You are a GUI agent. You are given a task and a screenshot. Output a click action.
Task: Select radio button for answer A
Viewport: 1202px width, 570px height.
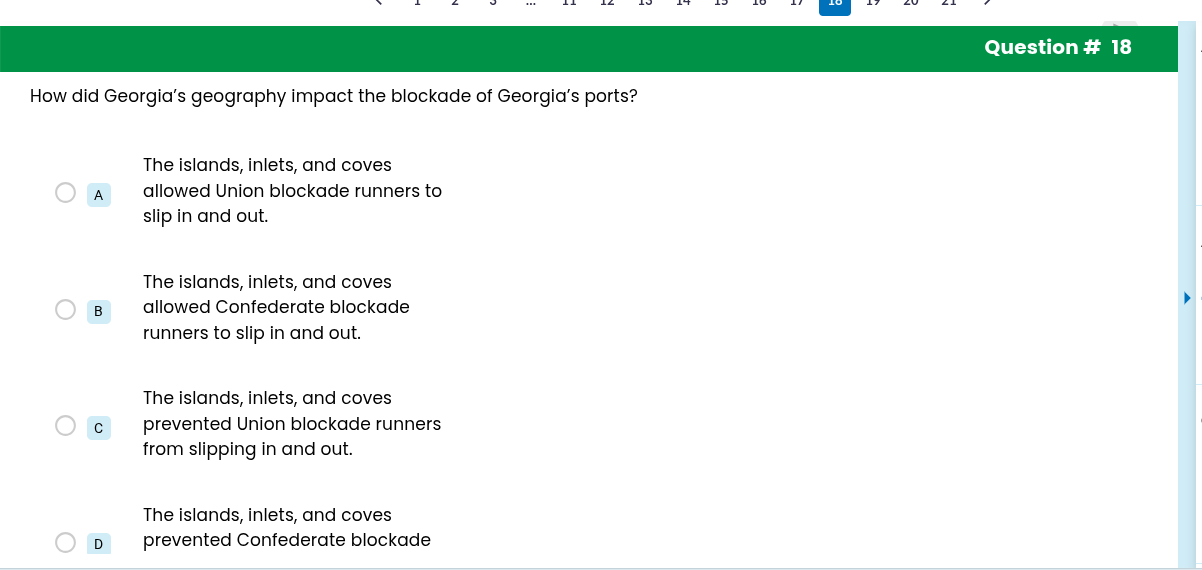click(x=65, y=192)
